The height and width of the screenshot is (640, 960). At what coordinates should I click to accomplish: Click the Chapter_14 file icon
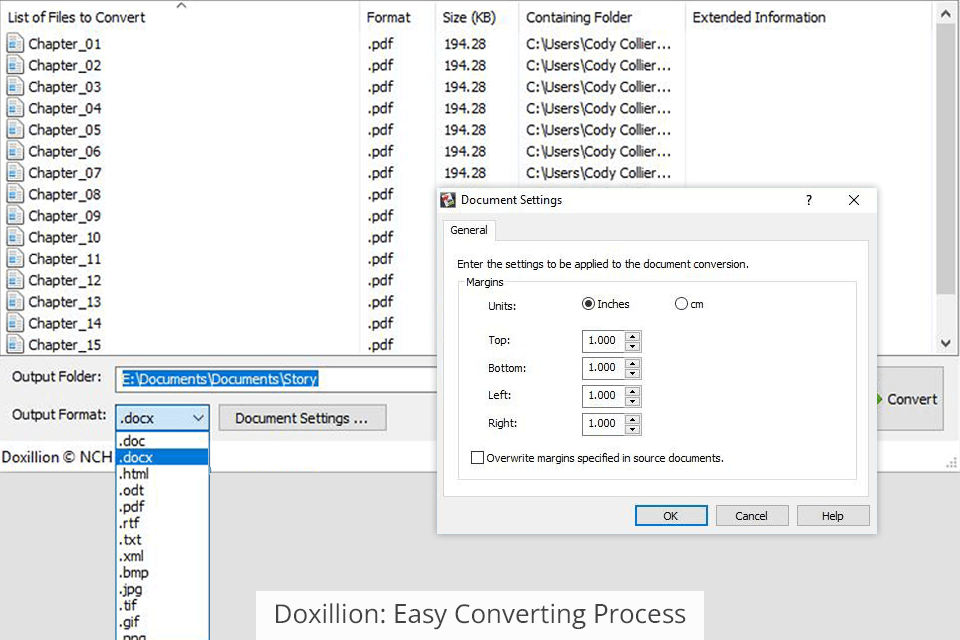(15, 323)
